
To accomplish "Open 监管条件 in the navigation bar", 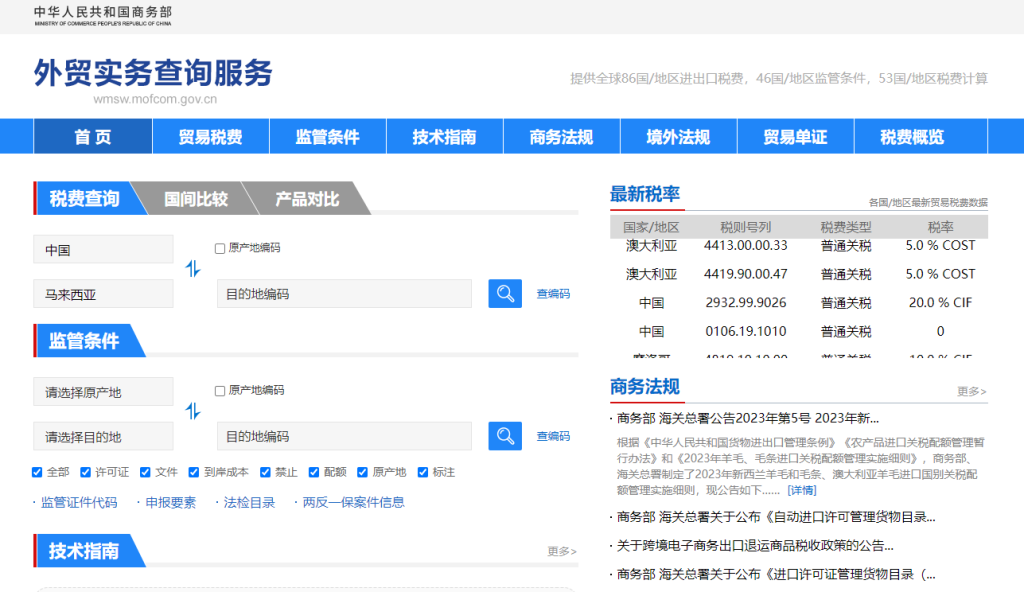I will (x=327, y=137).
